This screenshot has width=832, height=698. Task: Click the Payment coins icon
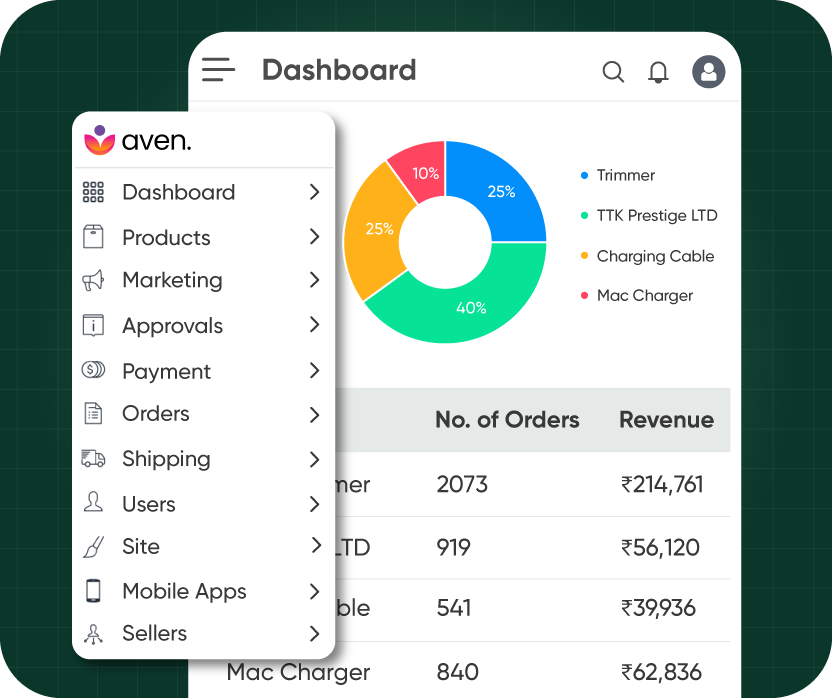pyautogui.click(x=93, y=370)
